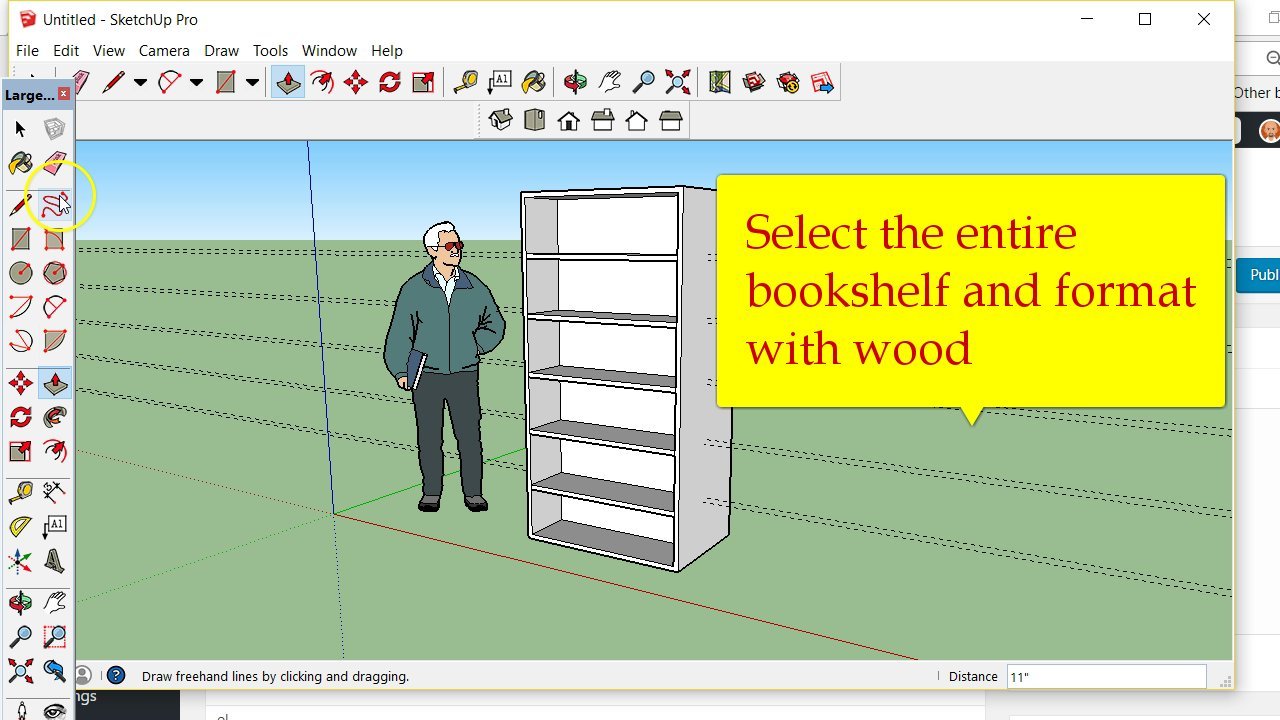Expand the pencil Line tool dropdown arrow

coord(140,83)
